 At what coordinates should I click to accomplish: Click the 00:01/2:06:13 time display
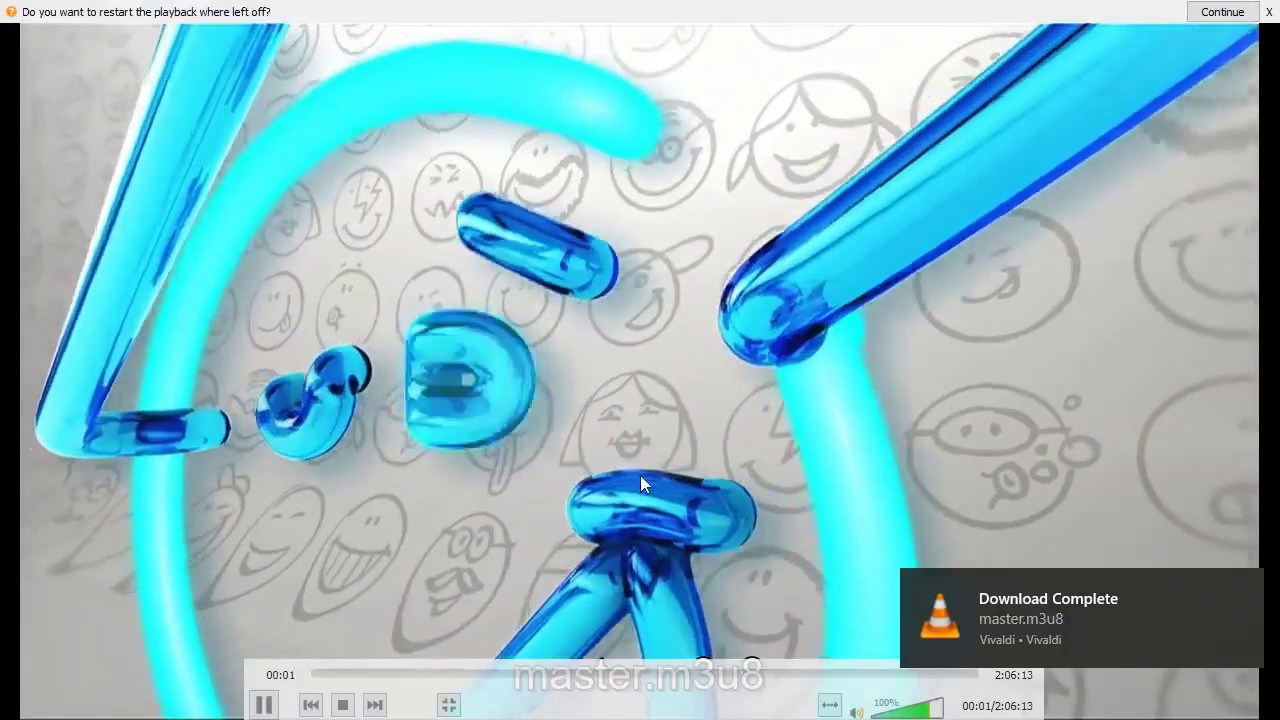(997, 706)
